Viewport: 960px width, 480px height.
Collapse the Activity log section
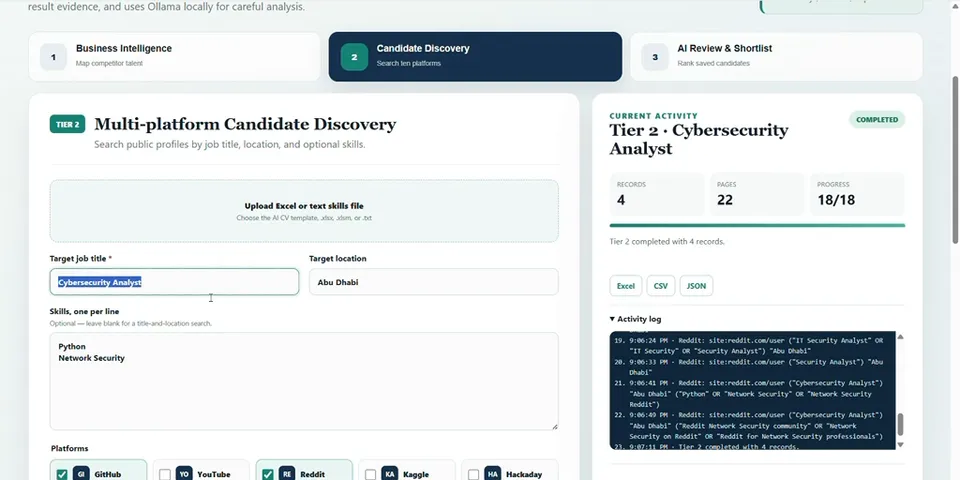[x=636, y=319]
